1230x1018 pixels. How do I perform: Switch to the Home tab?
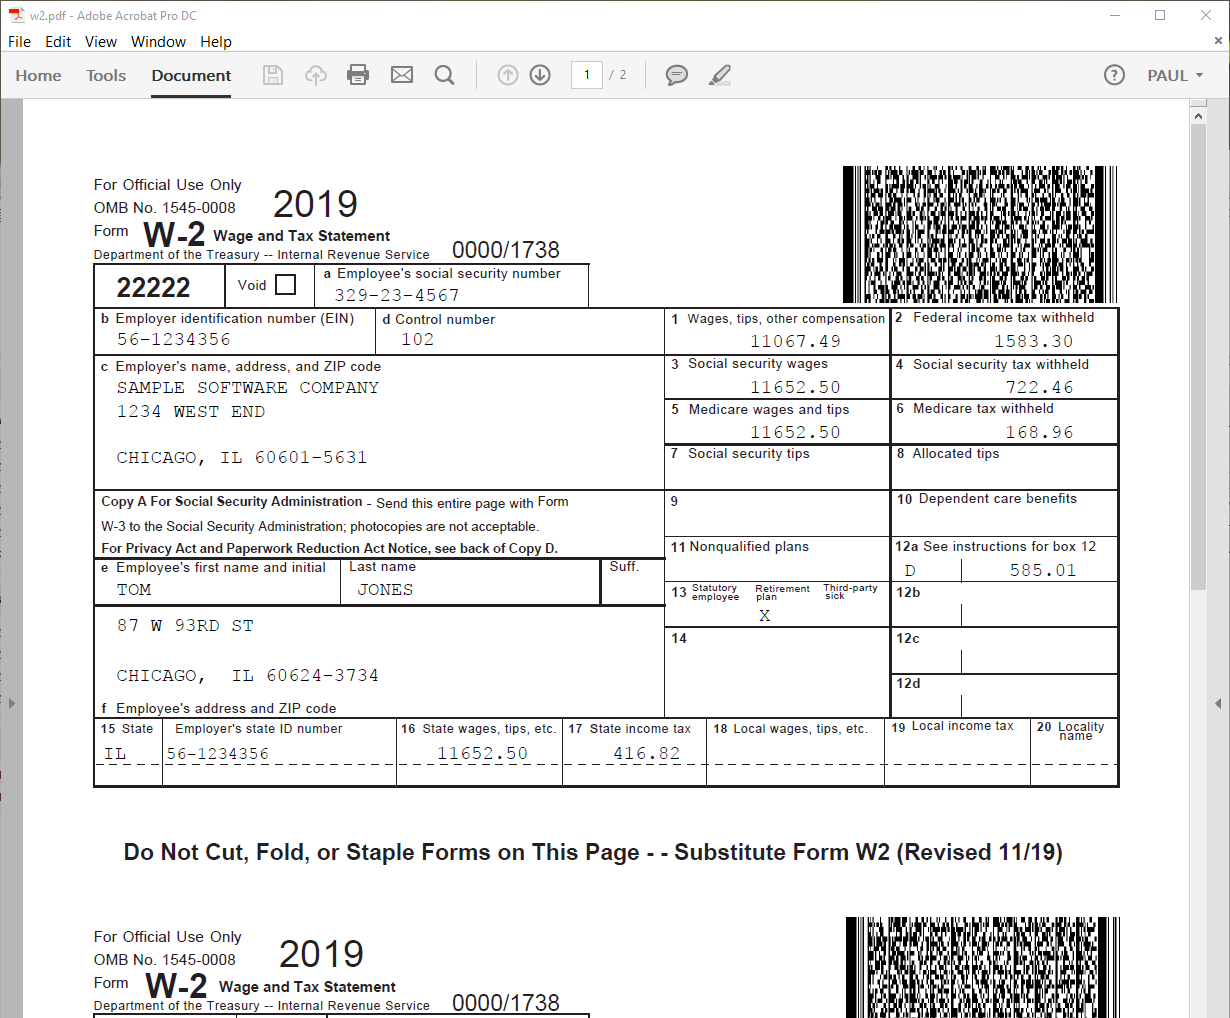coord(38,75)
